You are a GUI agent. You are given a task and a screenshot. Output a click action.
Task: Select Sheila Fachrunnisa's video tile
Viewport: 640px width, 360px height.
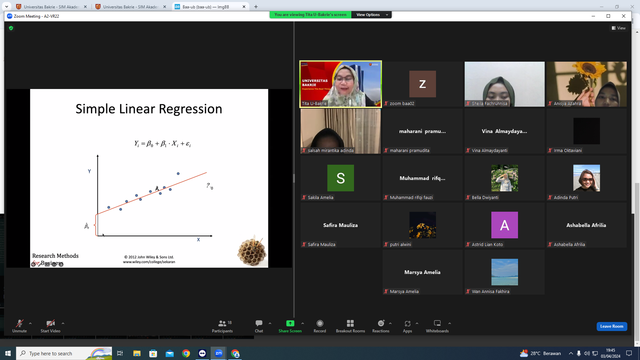coord(504,84)
